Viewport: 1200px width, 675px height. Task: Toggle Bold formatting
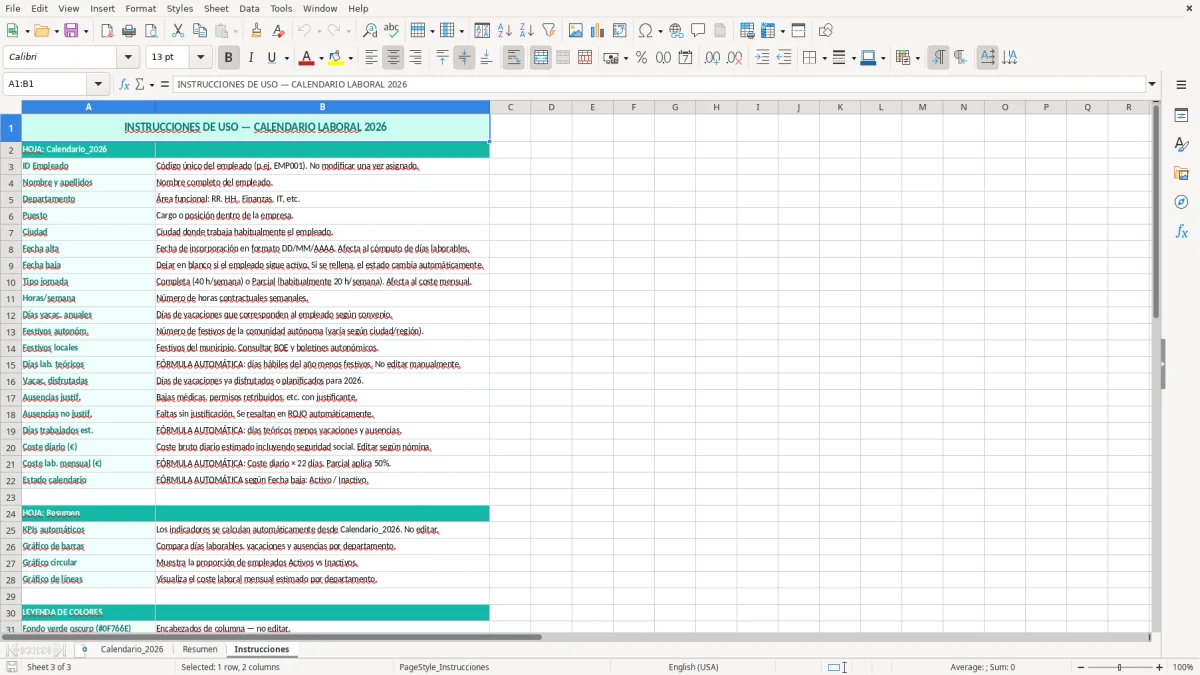pyautogui.click(x=228, y=58)
